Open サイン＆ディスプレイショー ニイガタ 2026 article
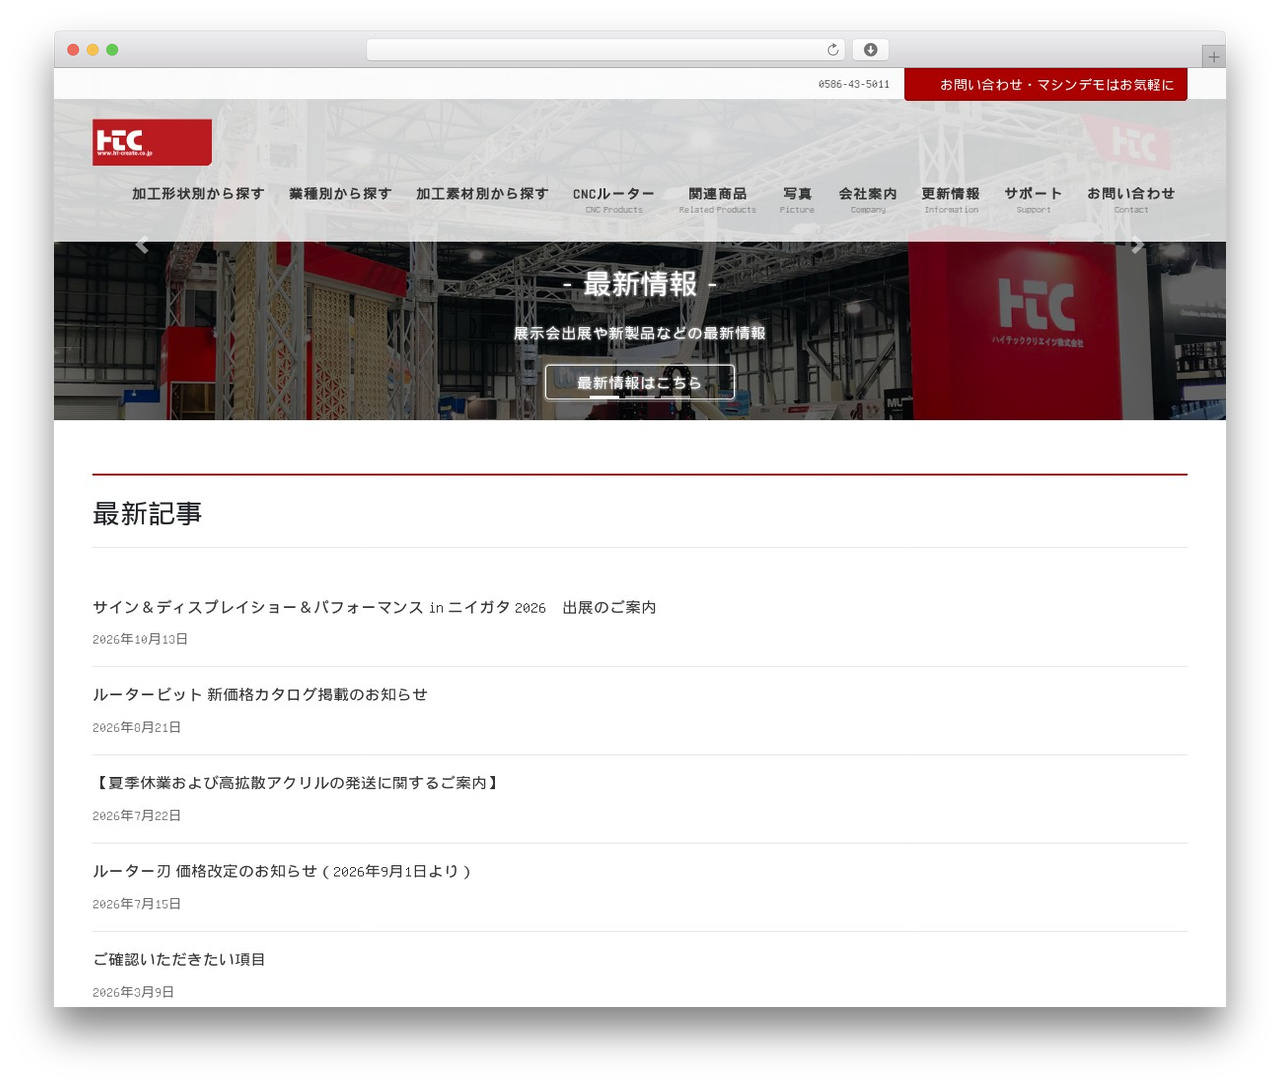 click(374, 607)
